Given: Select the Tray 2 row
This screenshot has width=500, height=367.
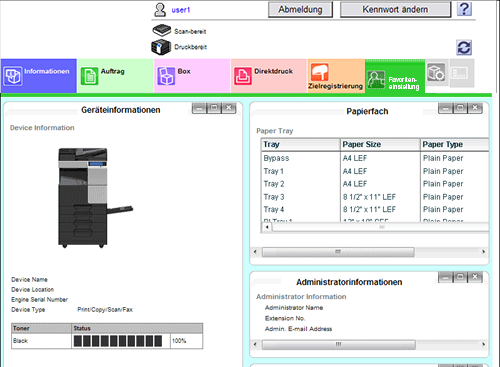Looking at the screenshot, I should [x=375, y=184].
